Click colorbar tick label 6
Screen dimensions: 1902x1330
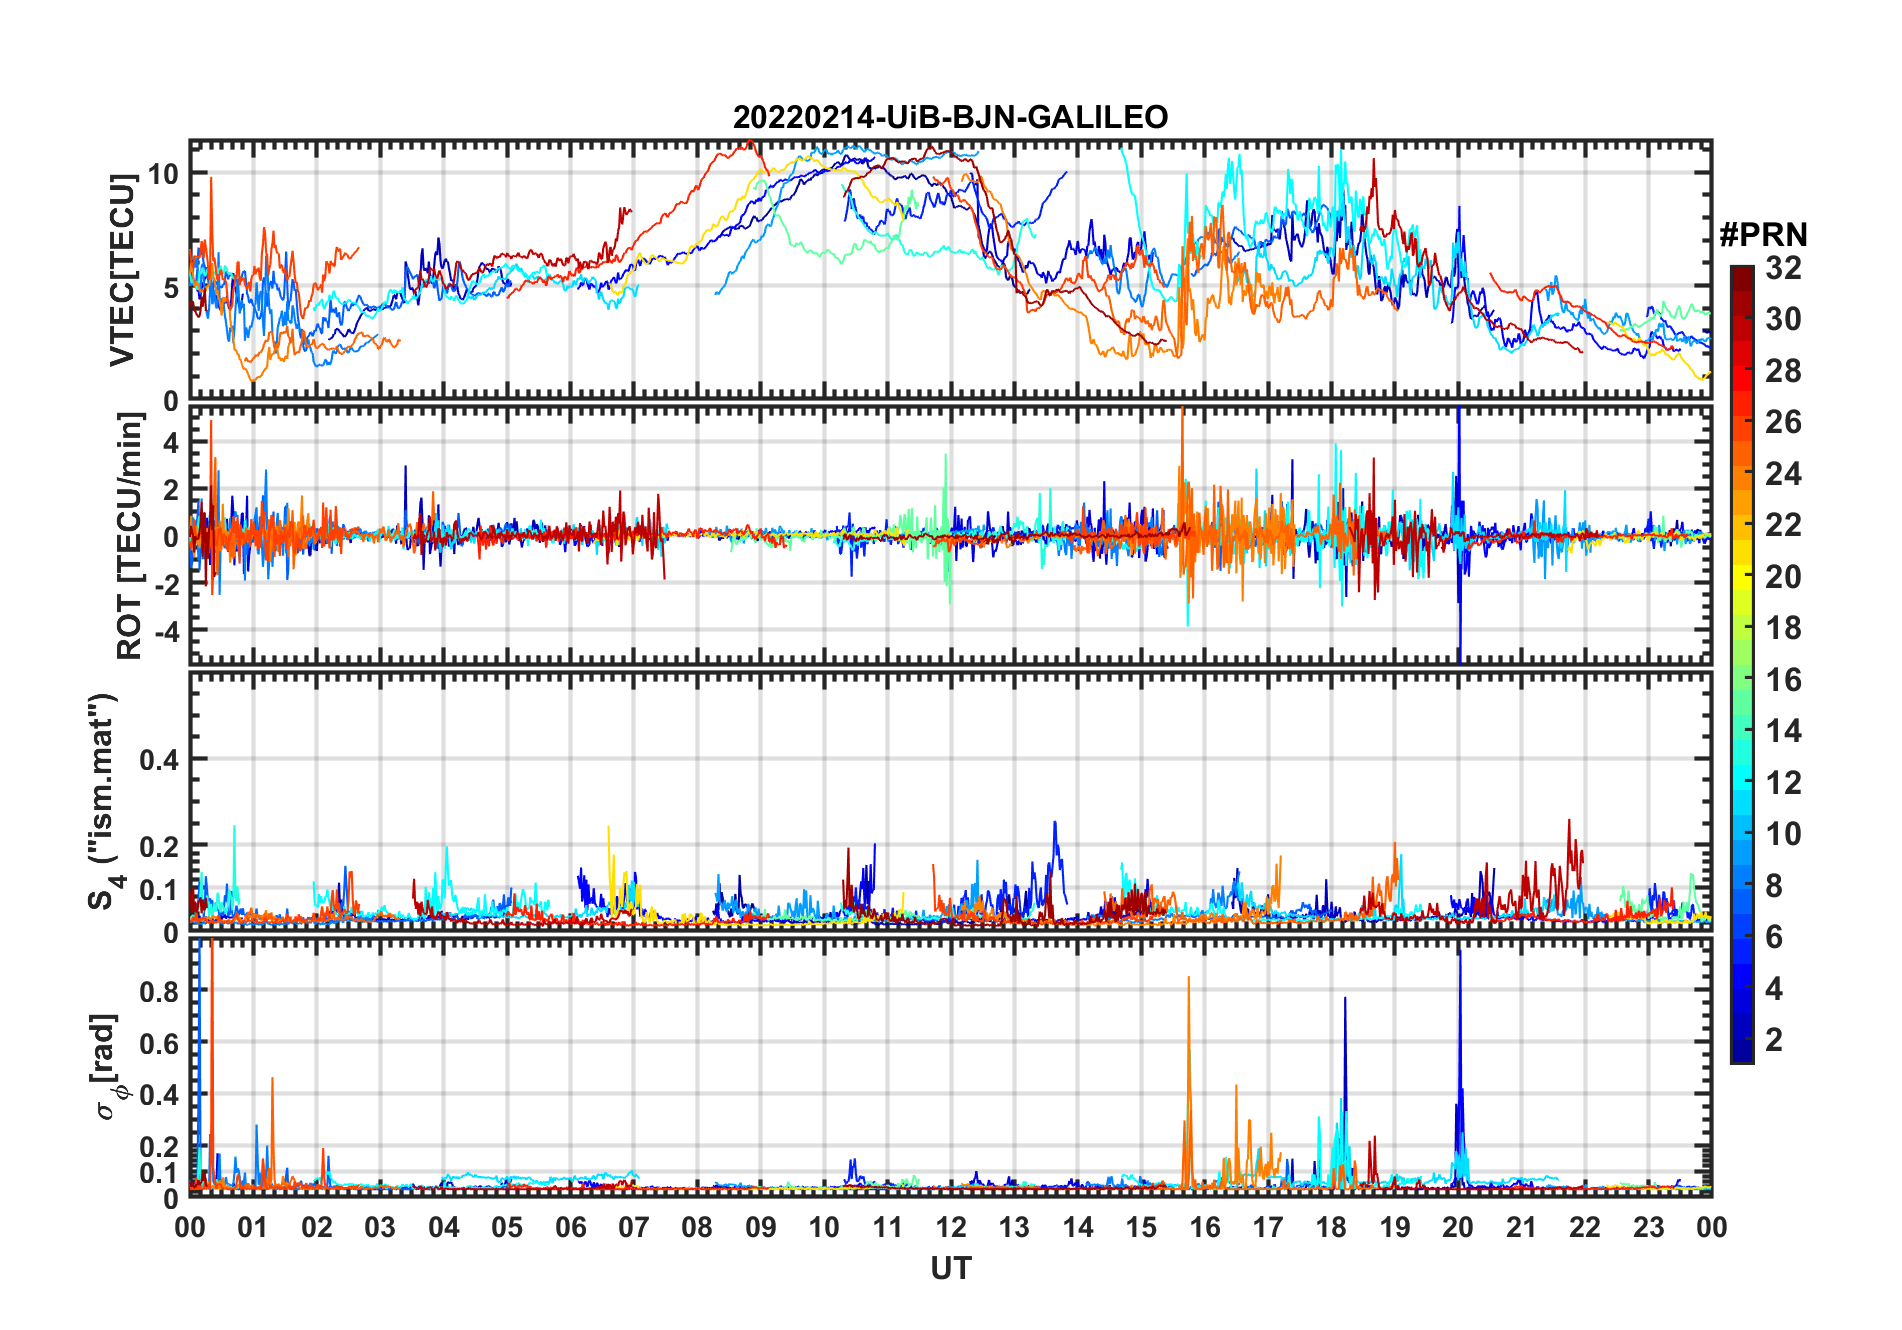(1774, 937)
